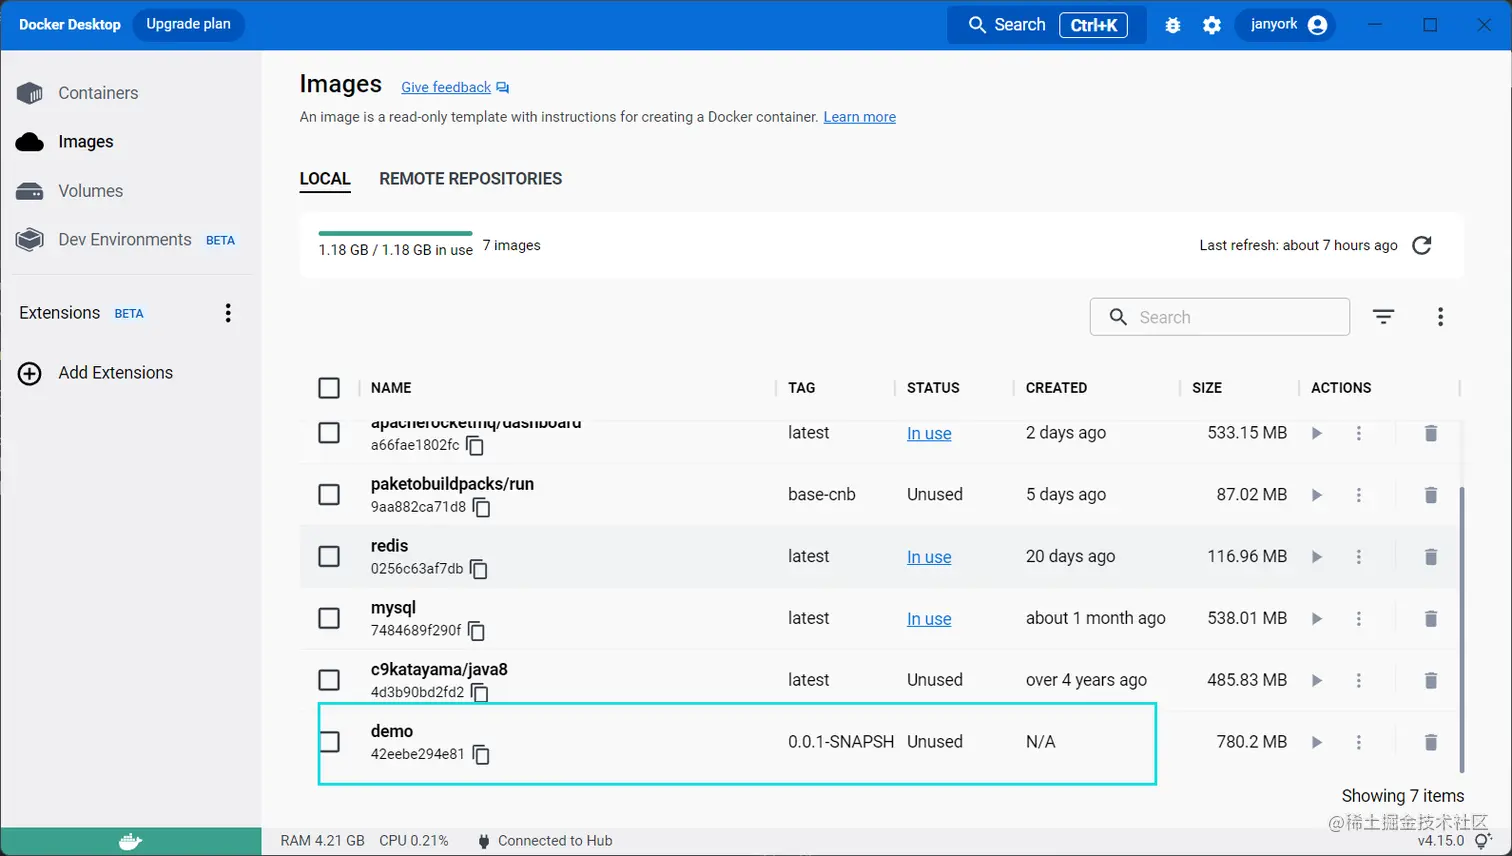Open more actions for apacherocketmq/dashboard image
Screen dimensions: 1512x856
pyautogui.click(x=1359, y=433)
